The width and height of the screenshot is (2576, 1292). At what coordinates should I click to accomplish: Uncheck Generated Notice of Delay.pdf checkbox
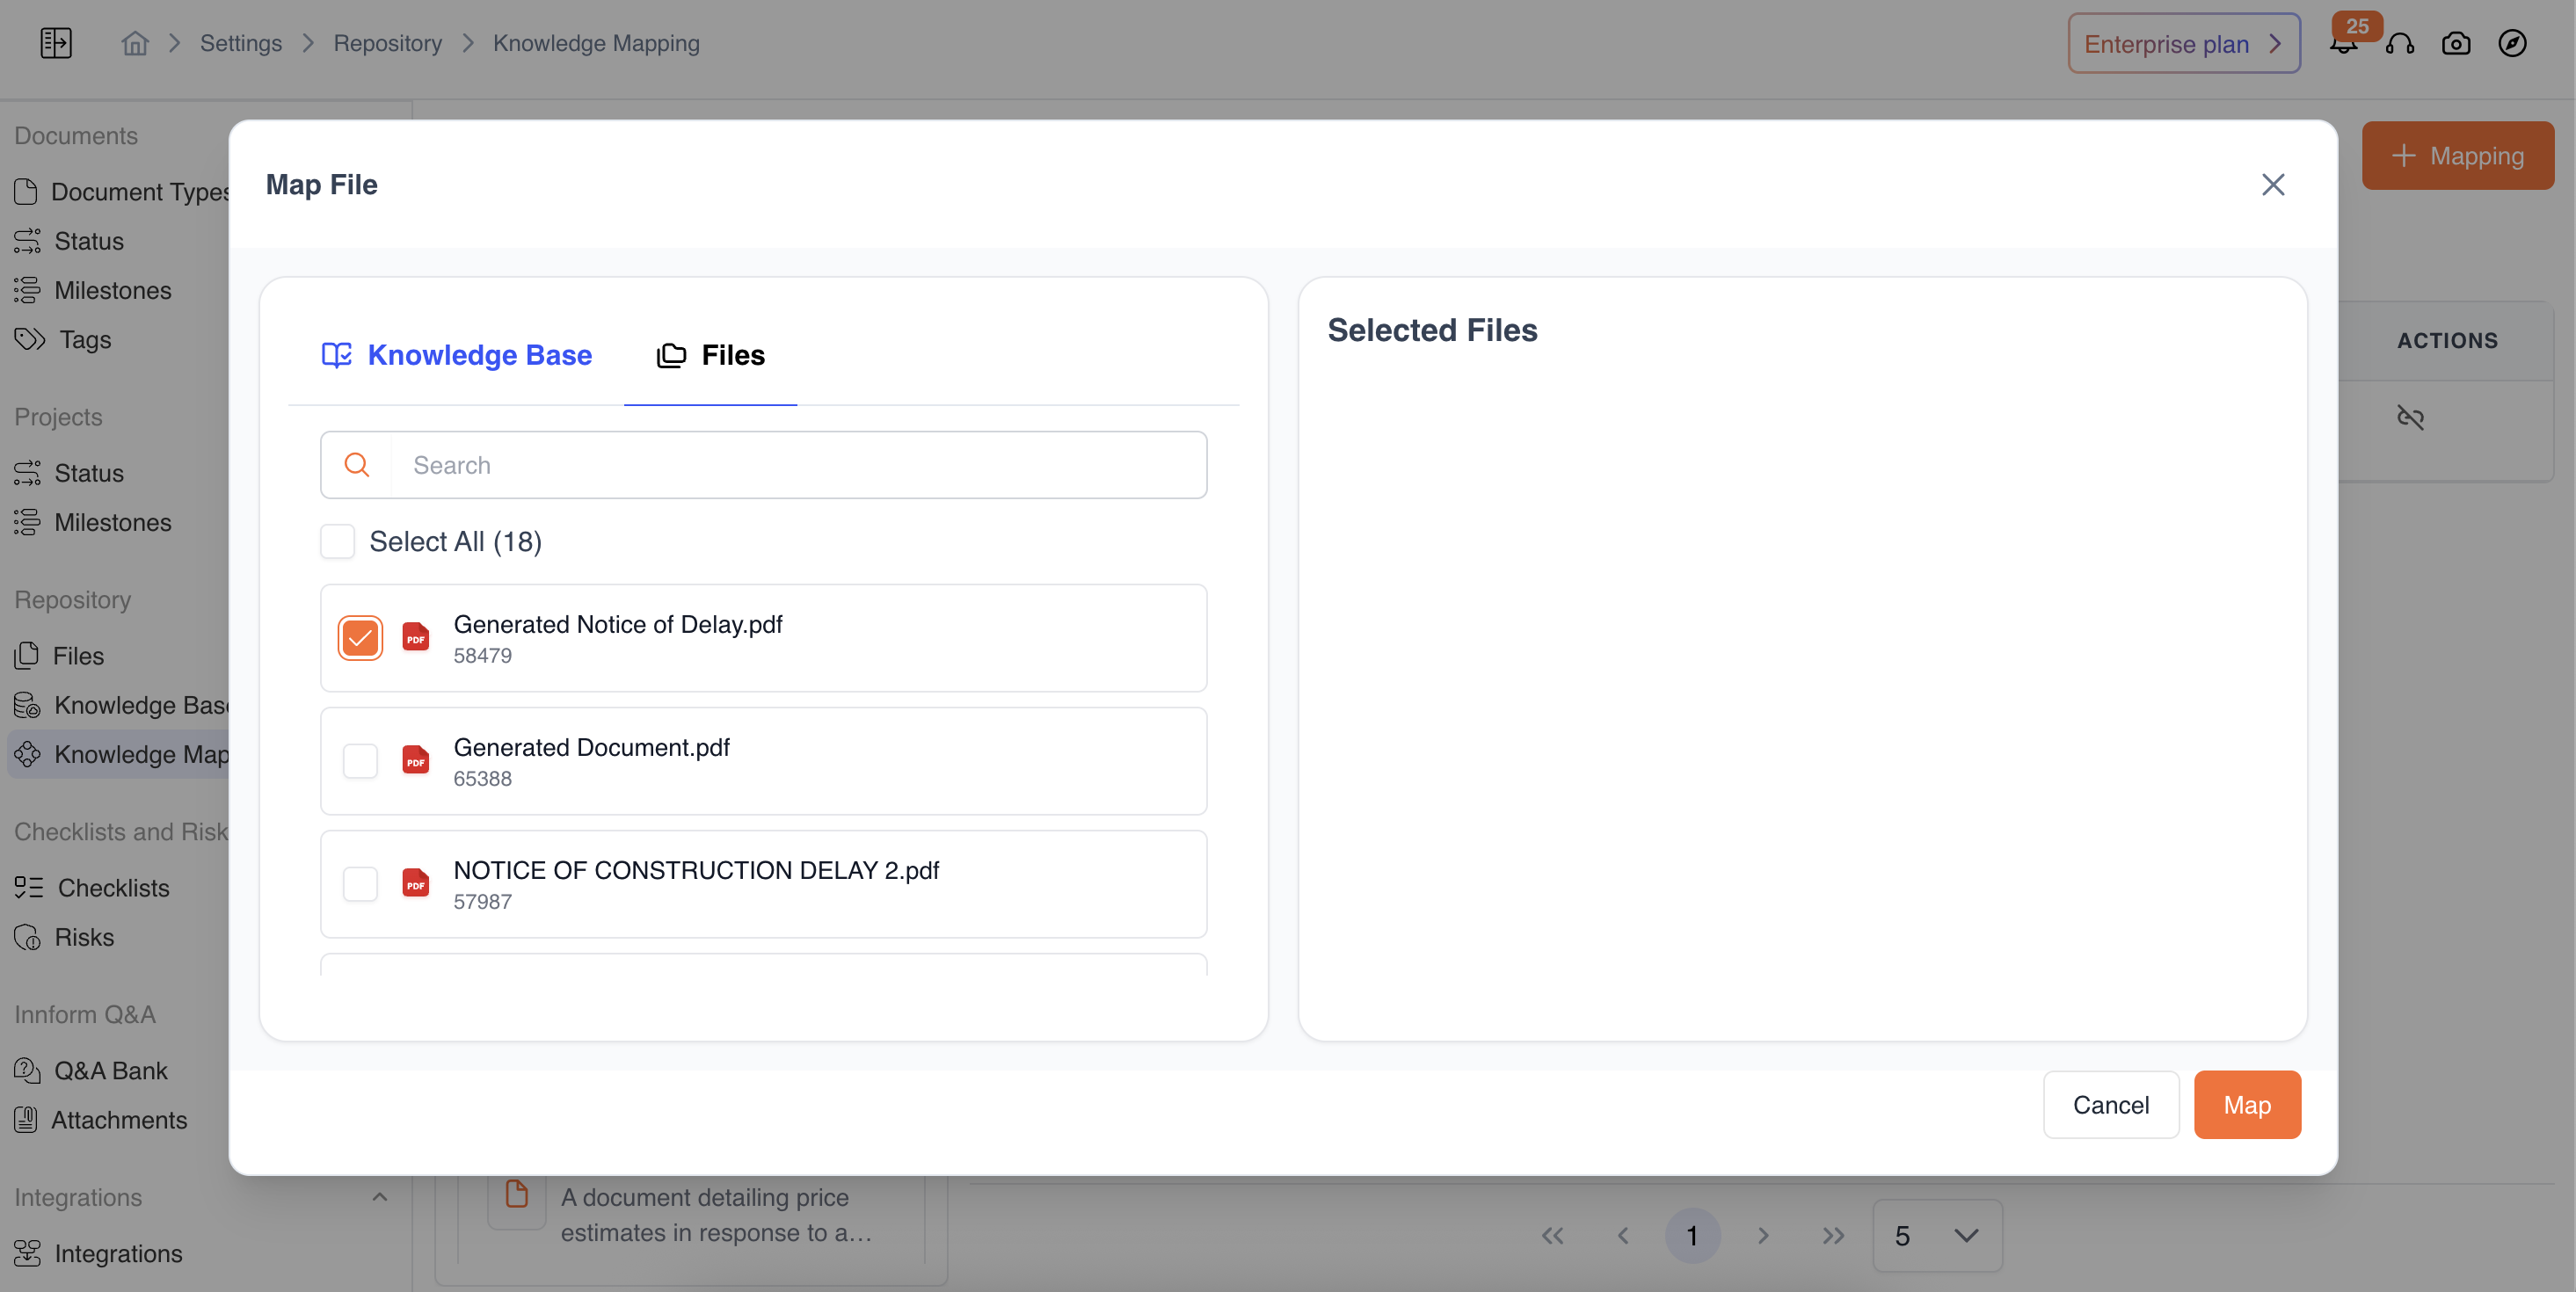360,638
